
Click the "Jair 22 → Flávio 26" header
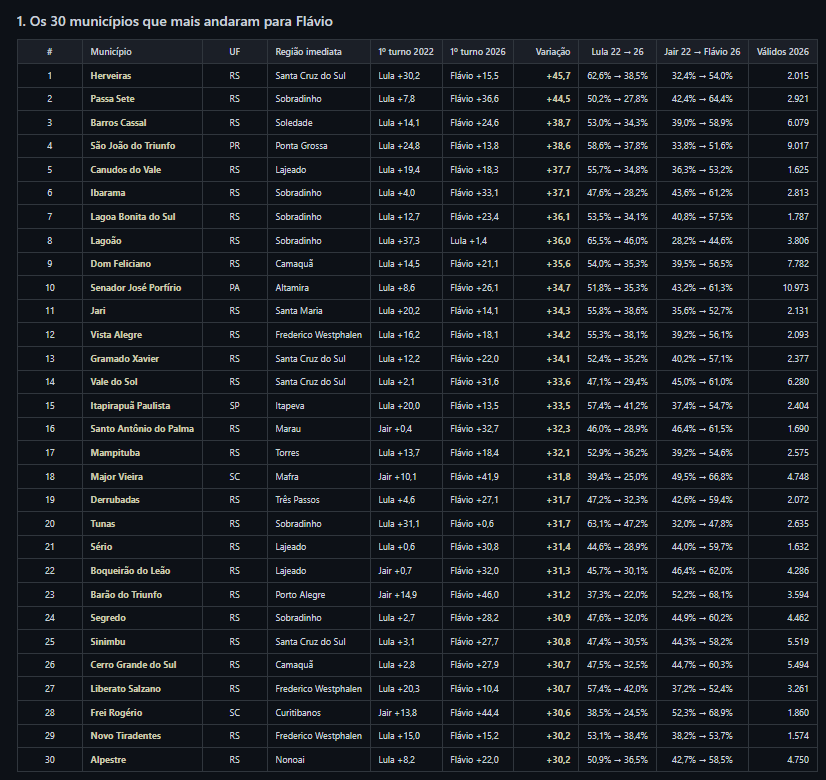pyautogui.click(x=702, y=52)
